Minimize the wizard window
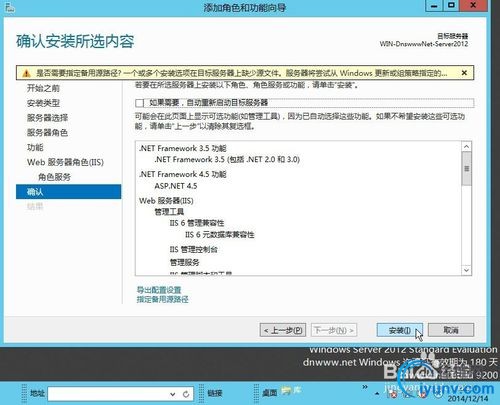500x405 pixels. [x=434, y=6]
